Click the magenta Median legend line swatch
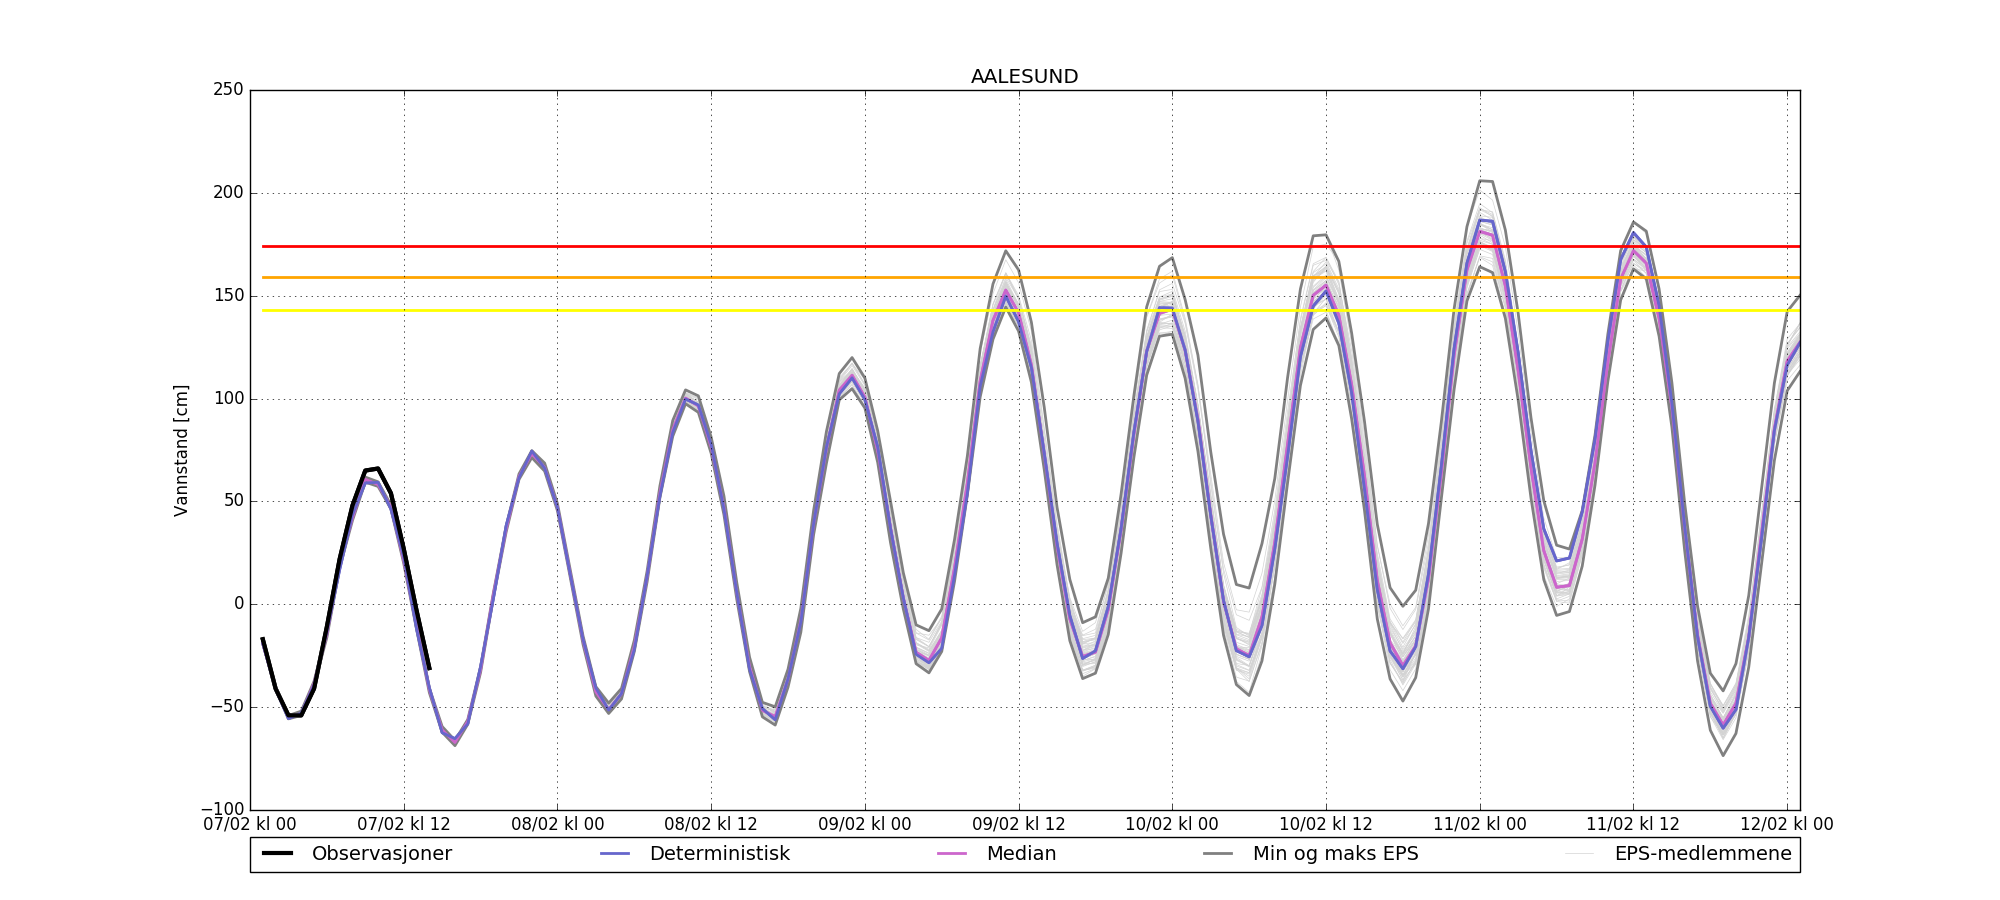The height and width of the screenshot is (900, 2000). [x=952, y=854]
